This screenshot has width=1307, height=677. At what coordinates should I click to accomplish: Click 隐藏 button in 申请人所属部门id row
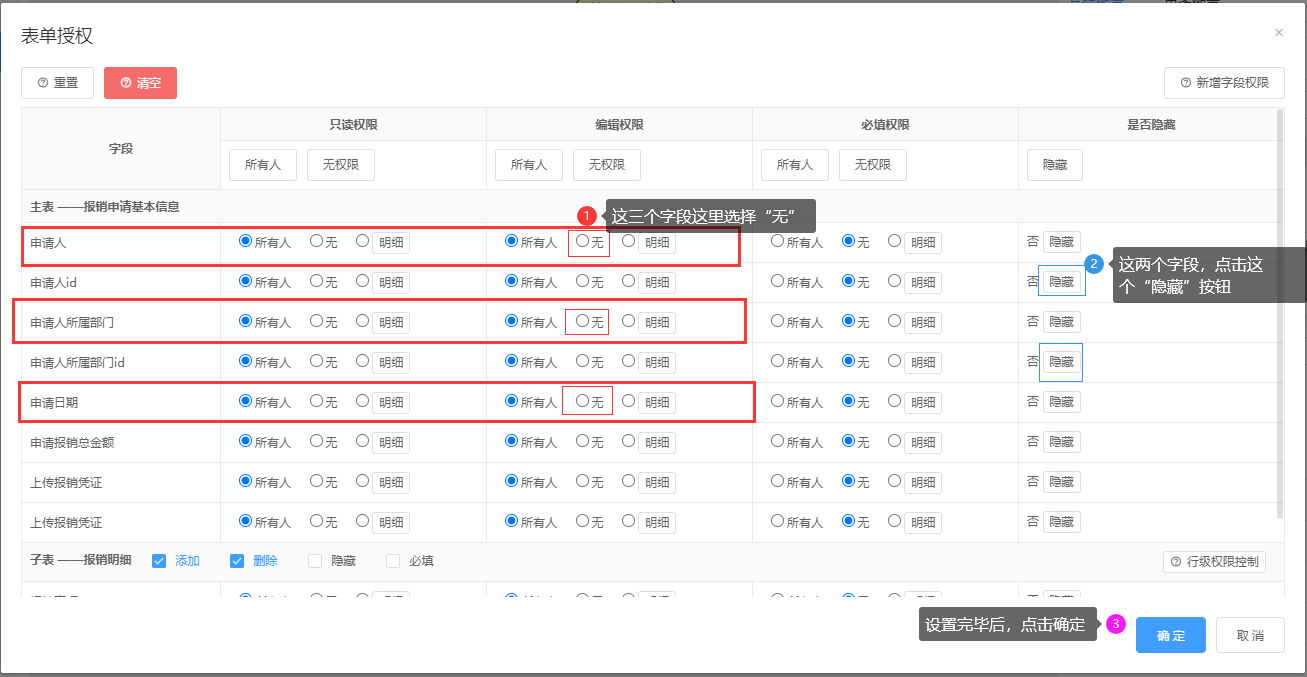(1061, 362)
